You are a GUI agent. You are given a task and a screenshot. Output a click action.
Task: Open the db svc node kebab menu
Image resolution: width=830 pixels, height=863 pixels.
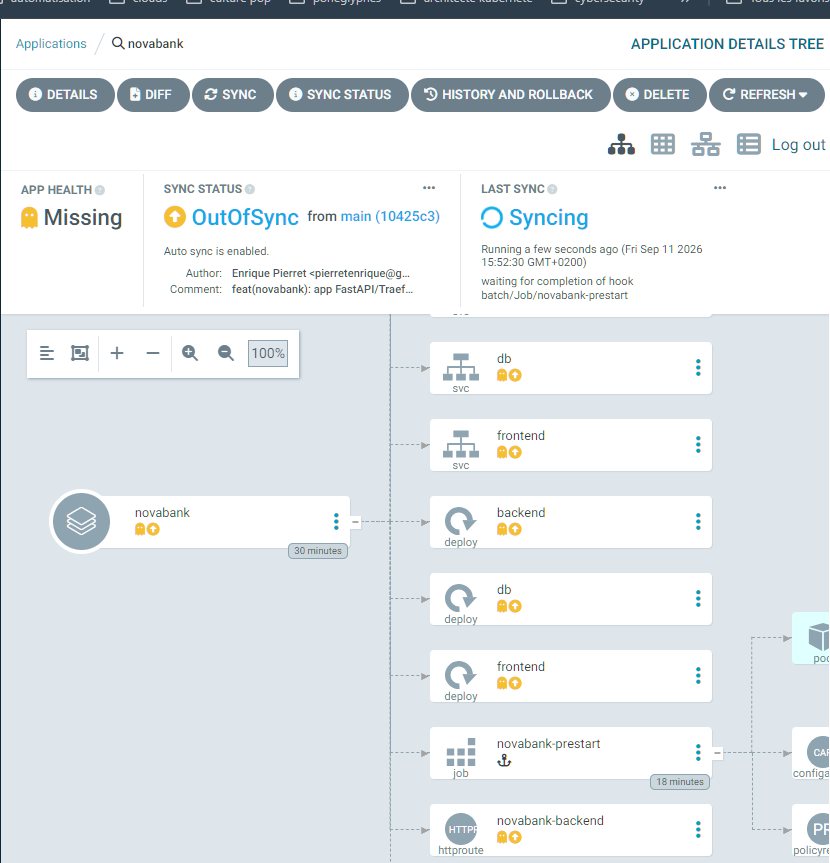[x=698, y=367]
